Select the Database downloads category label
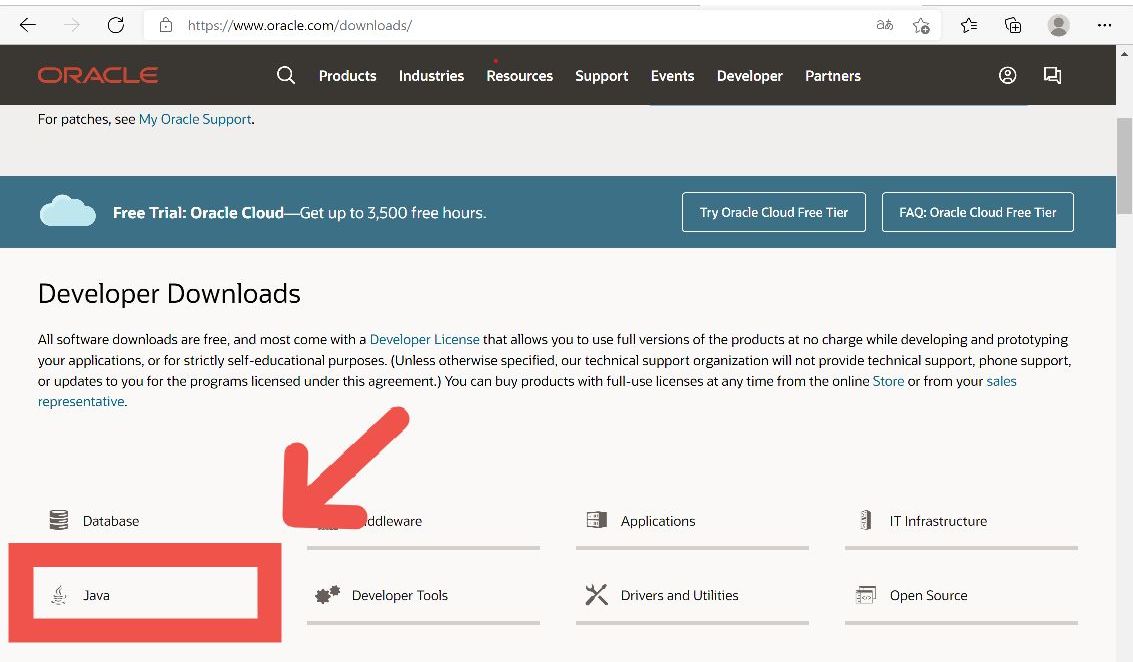1133x662 pixels. click(111, 520)
